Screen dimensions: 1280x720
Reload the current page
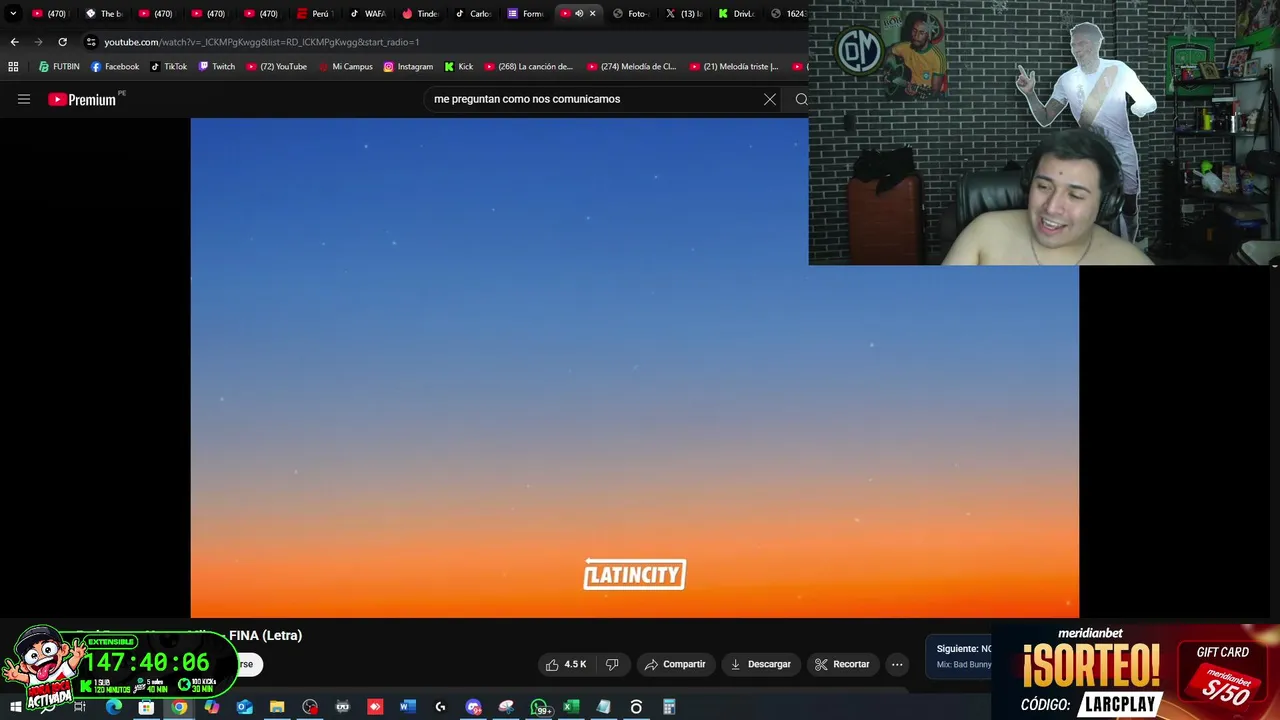pos(62,42)
